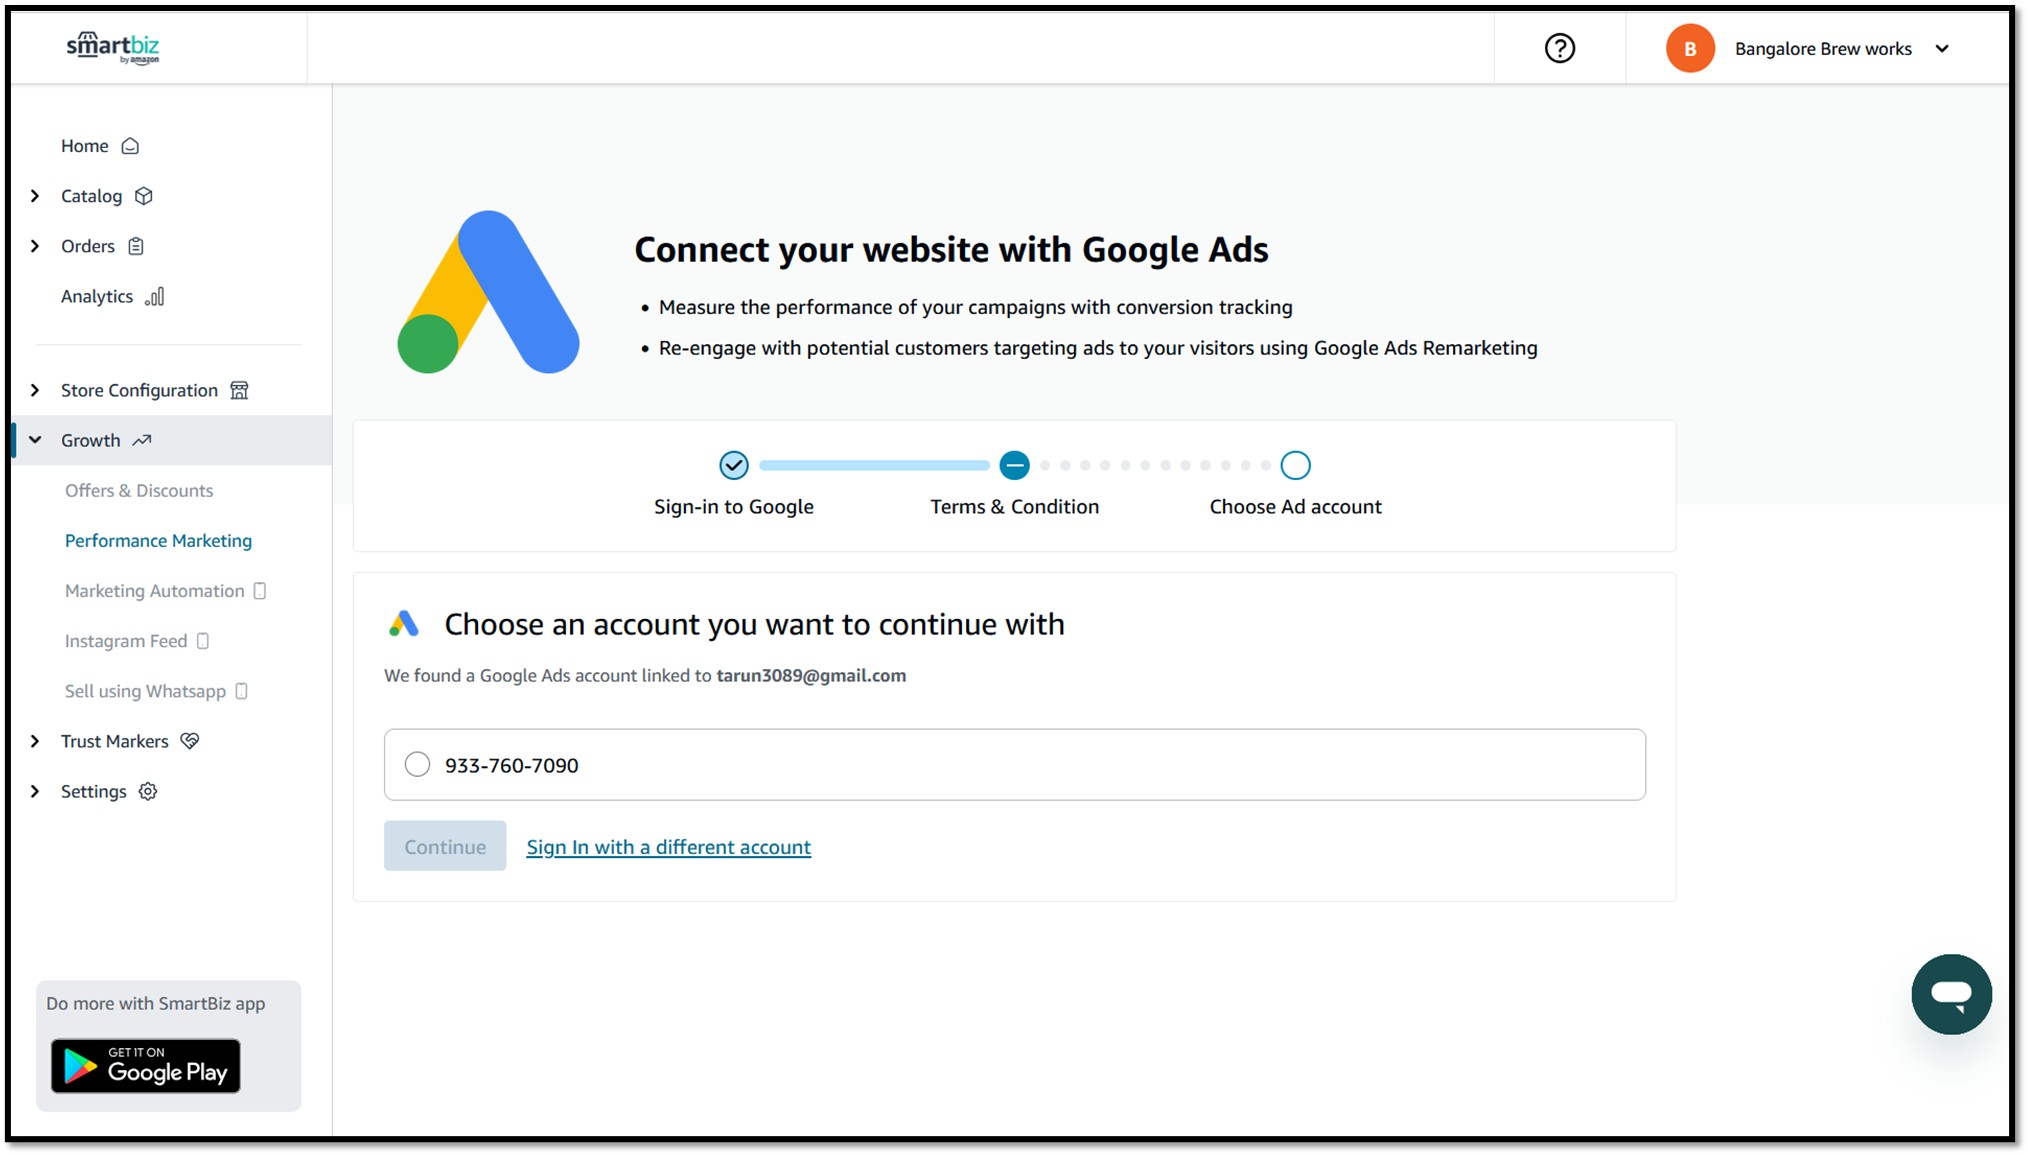This screenshot has width=2028, height=1155.
Task: Click the Continue button
Action: 445,846
